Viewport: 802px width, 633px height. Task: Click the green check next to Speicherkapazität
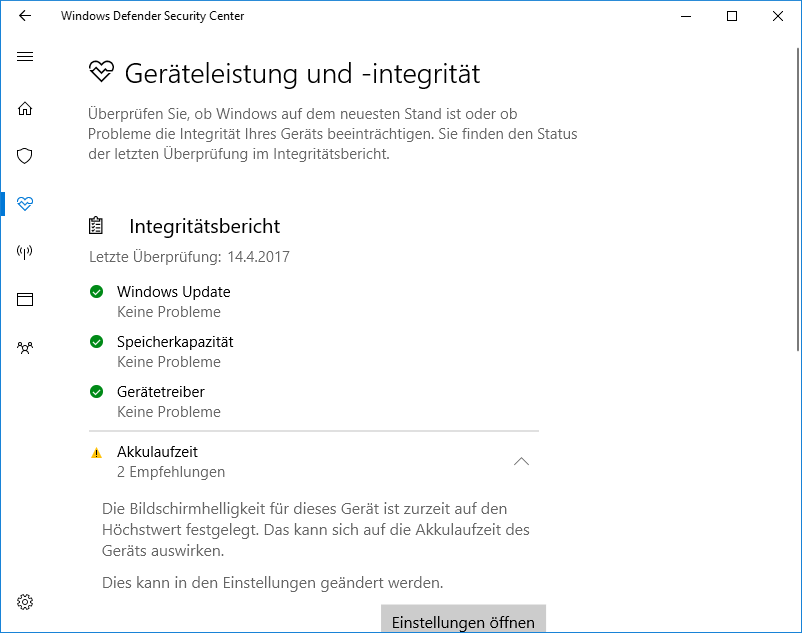[96, 342]
